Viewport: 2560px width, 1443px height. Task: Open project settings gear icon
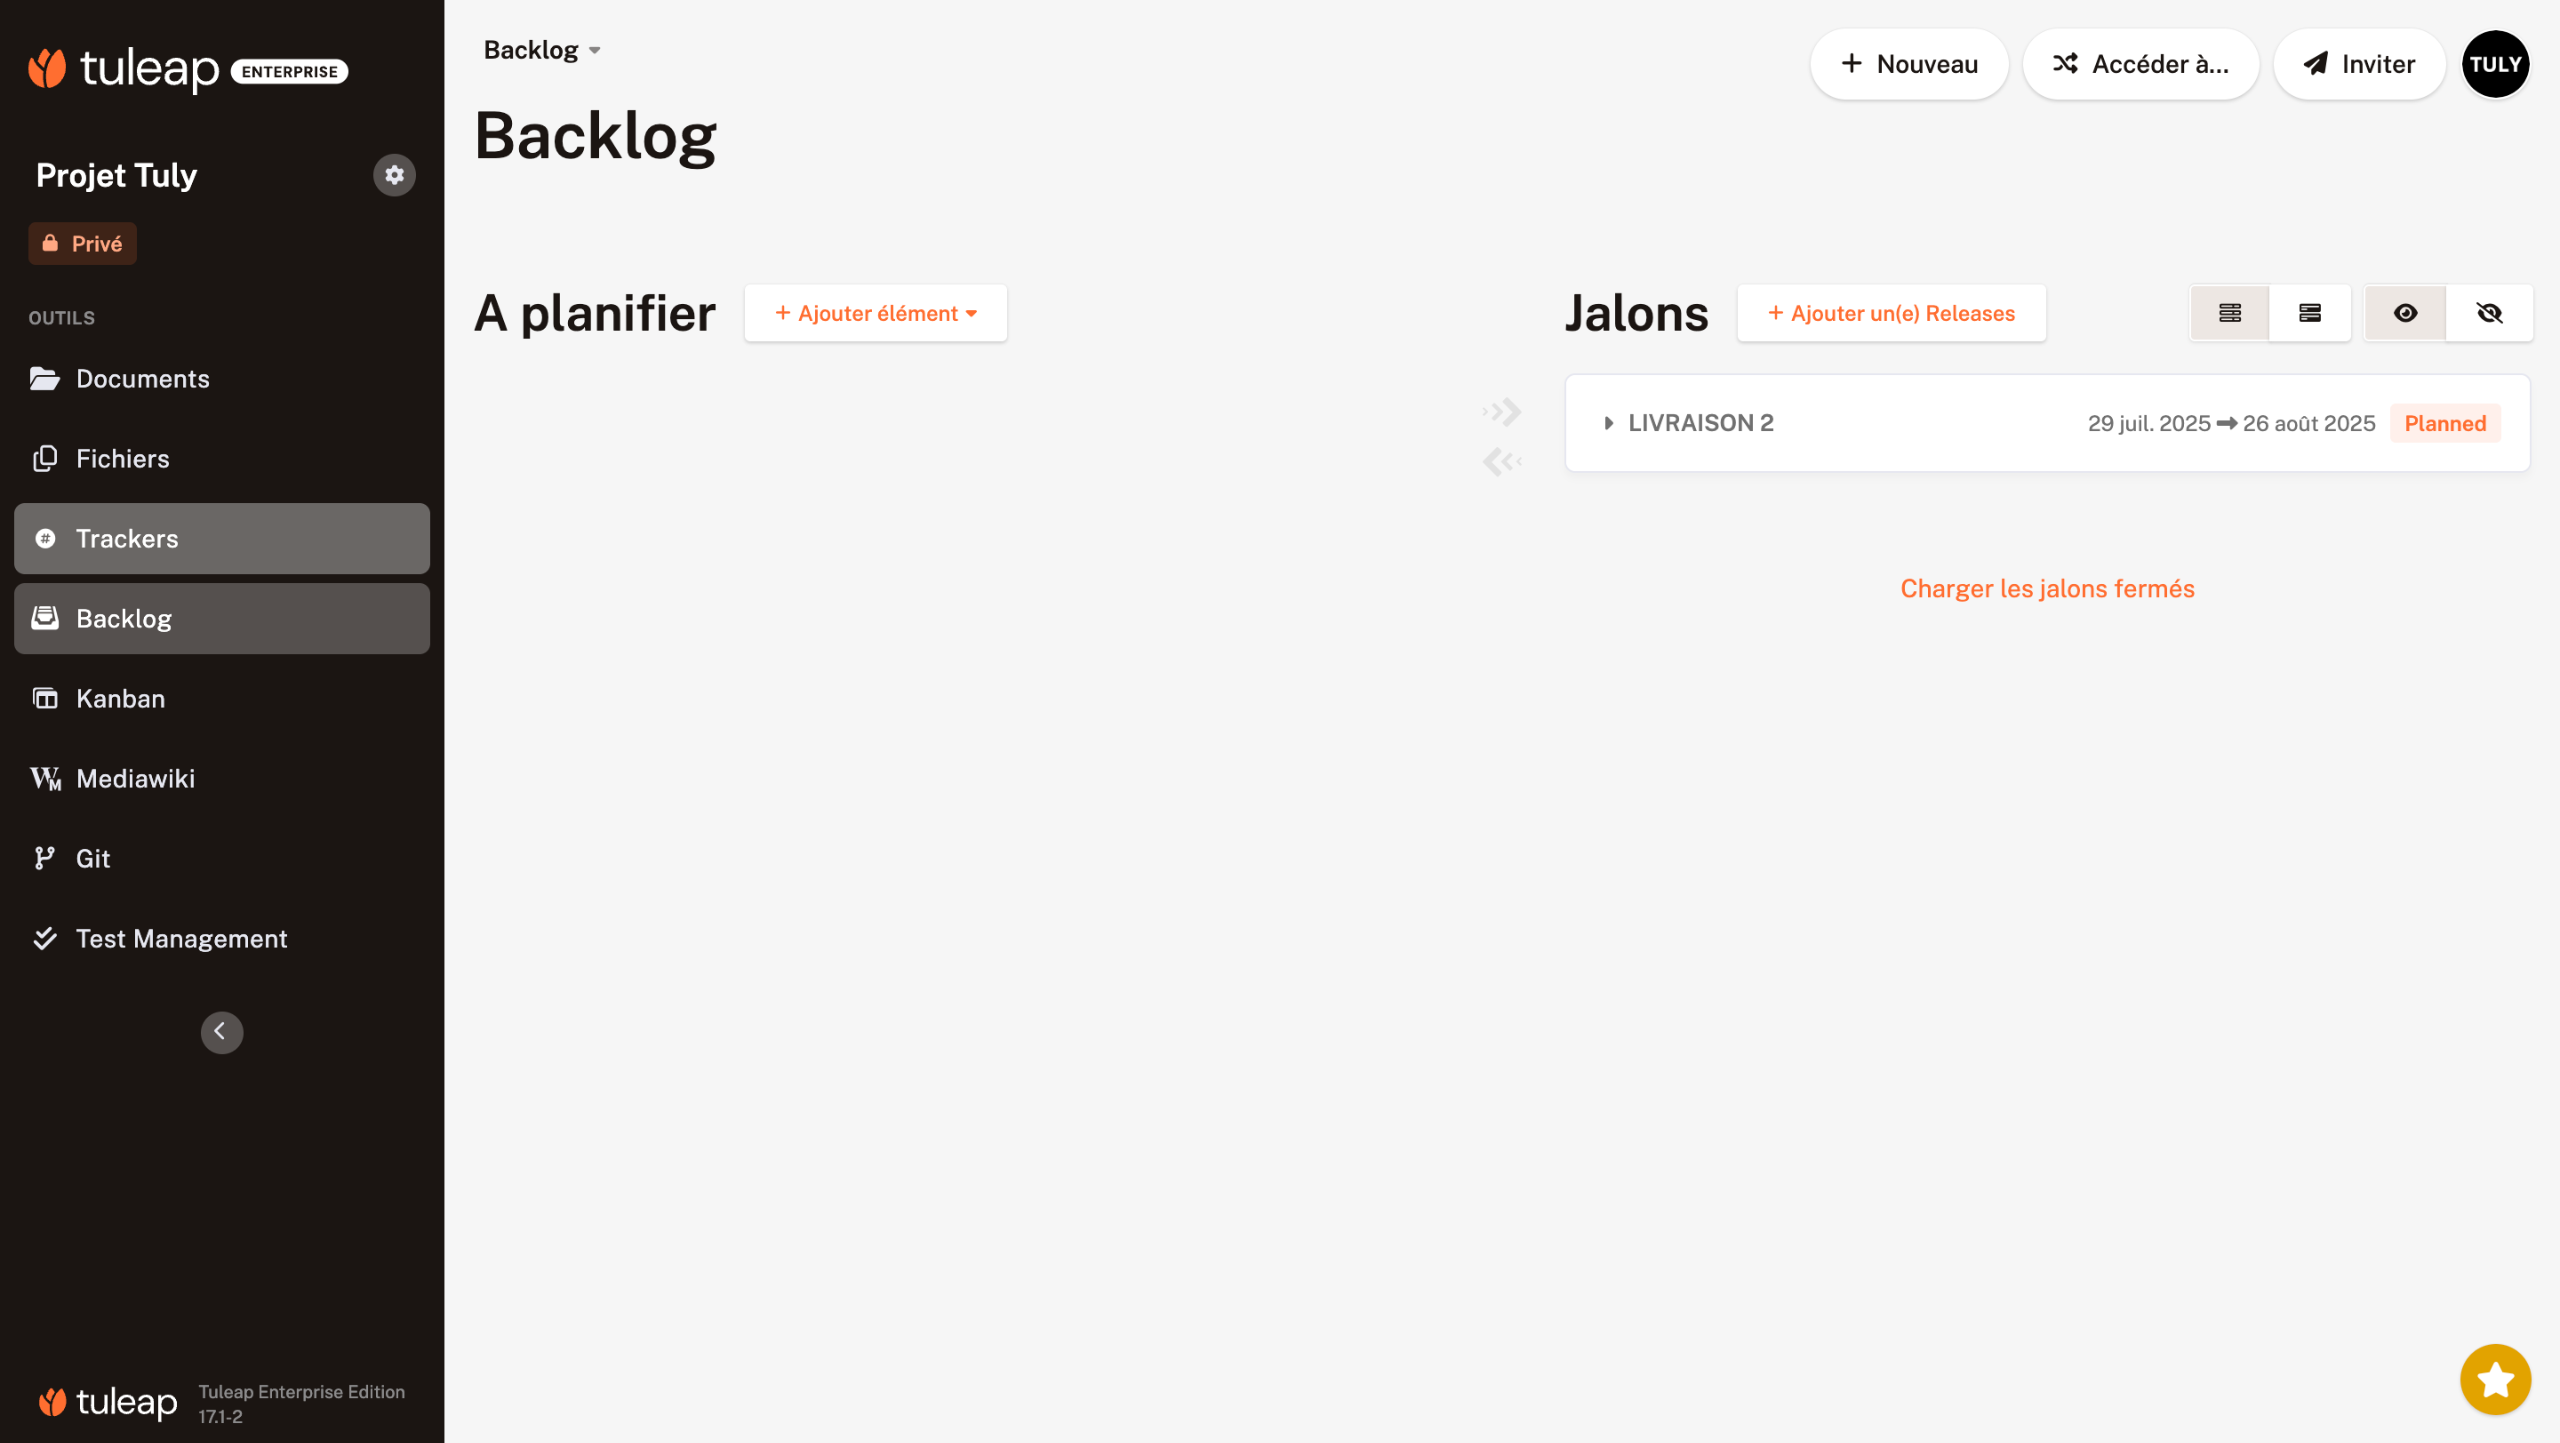click(x=394, y=175)
